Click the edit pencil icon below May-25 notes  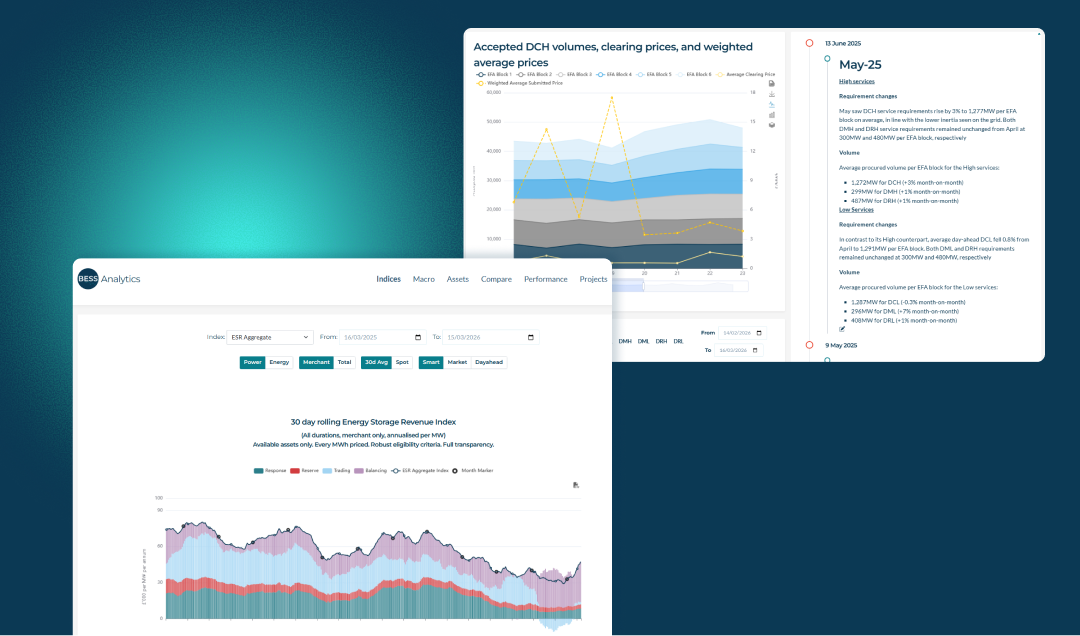pos(842,329)
